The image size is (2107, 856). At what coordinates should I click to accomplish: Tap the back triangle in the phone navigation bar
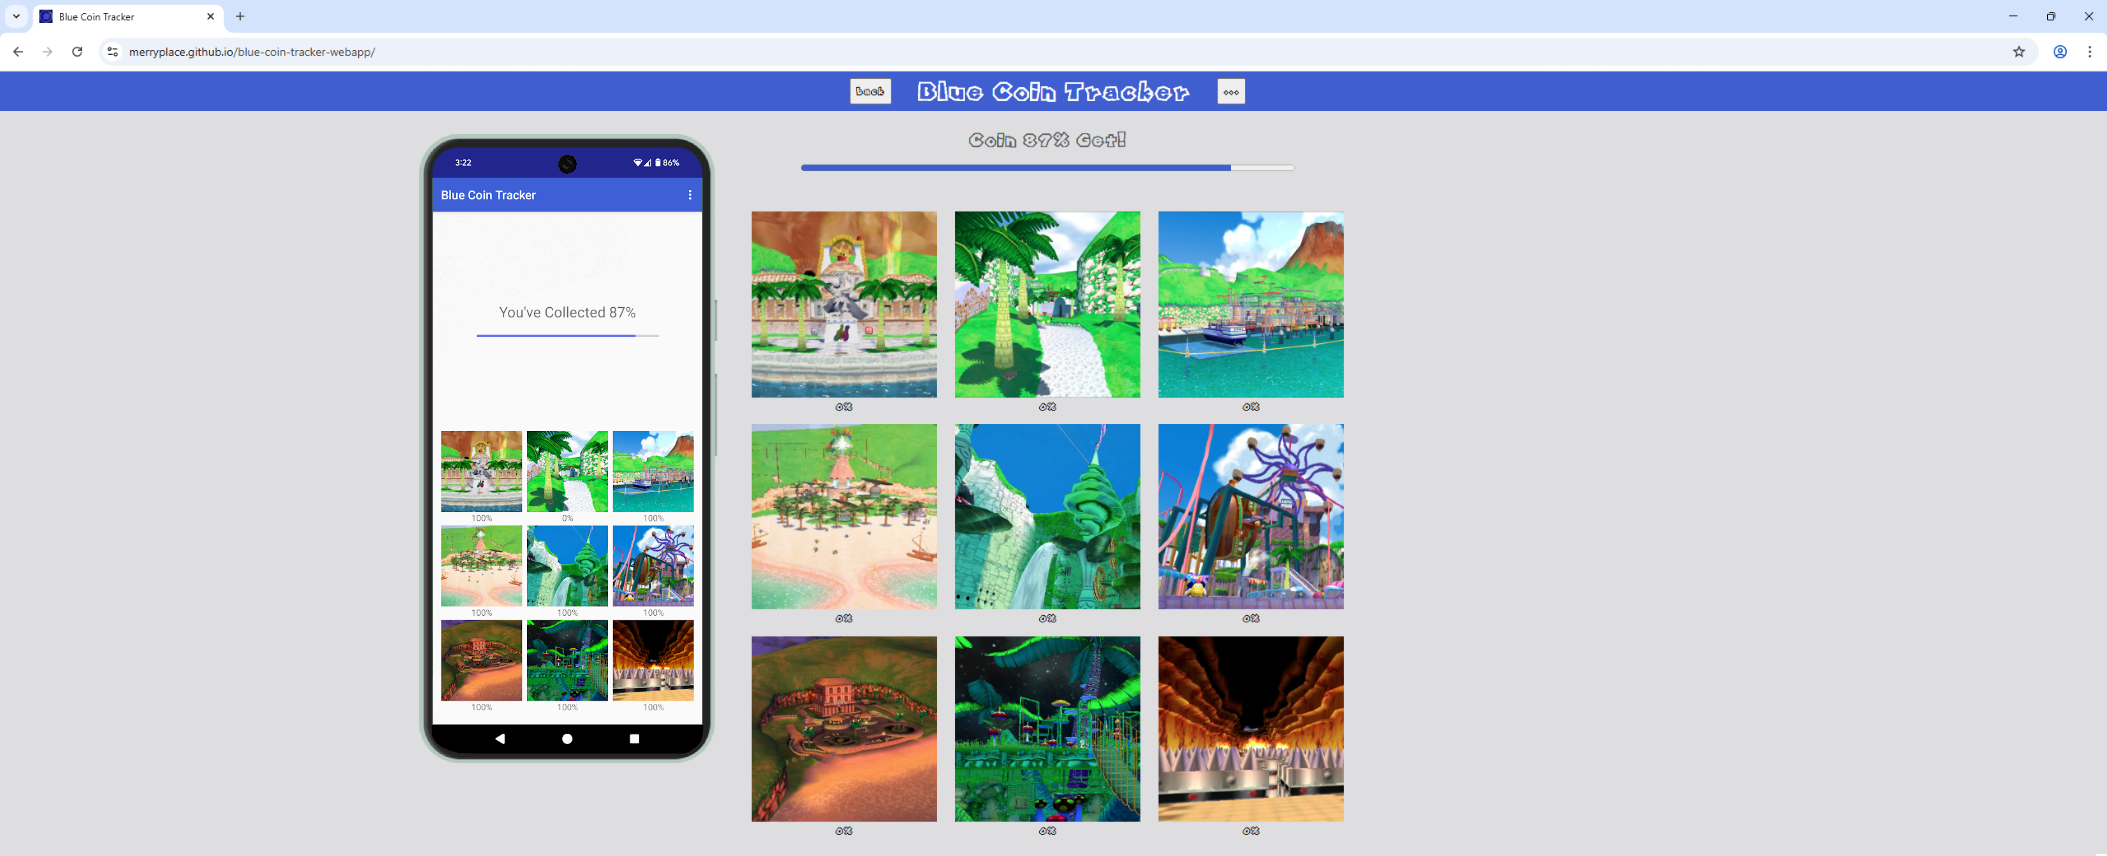pyautogui.click(x=500, y=739)
